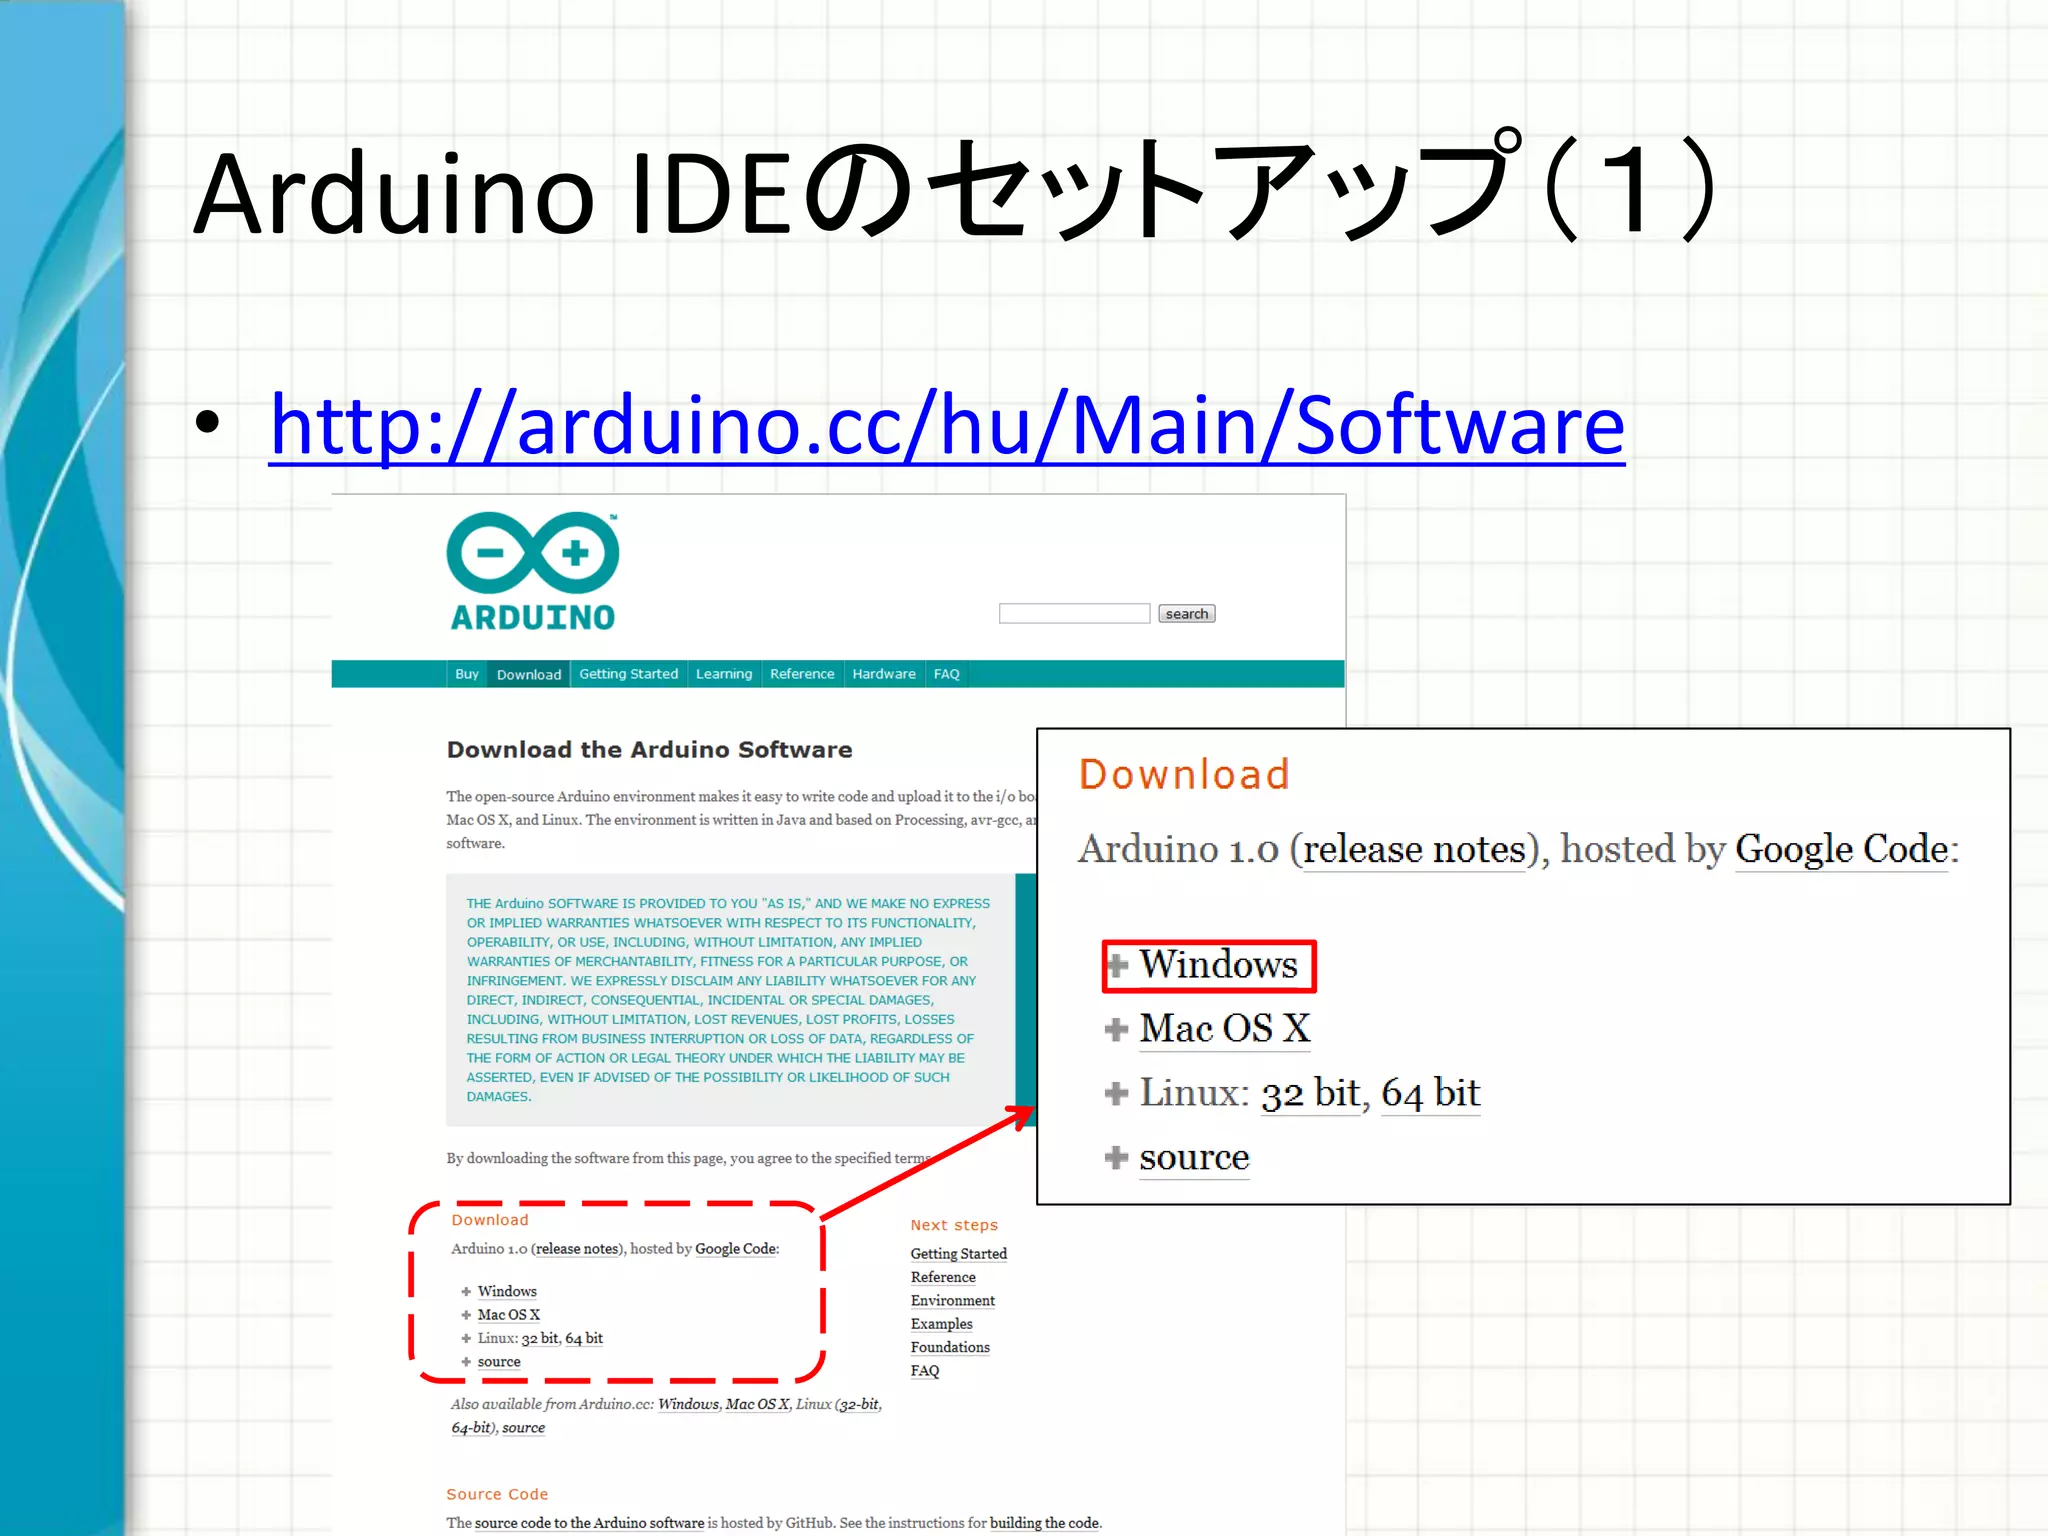2048x1536 pixels.
Task: Focus the website search input field
Action: 1074,613
